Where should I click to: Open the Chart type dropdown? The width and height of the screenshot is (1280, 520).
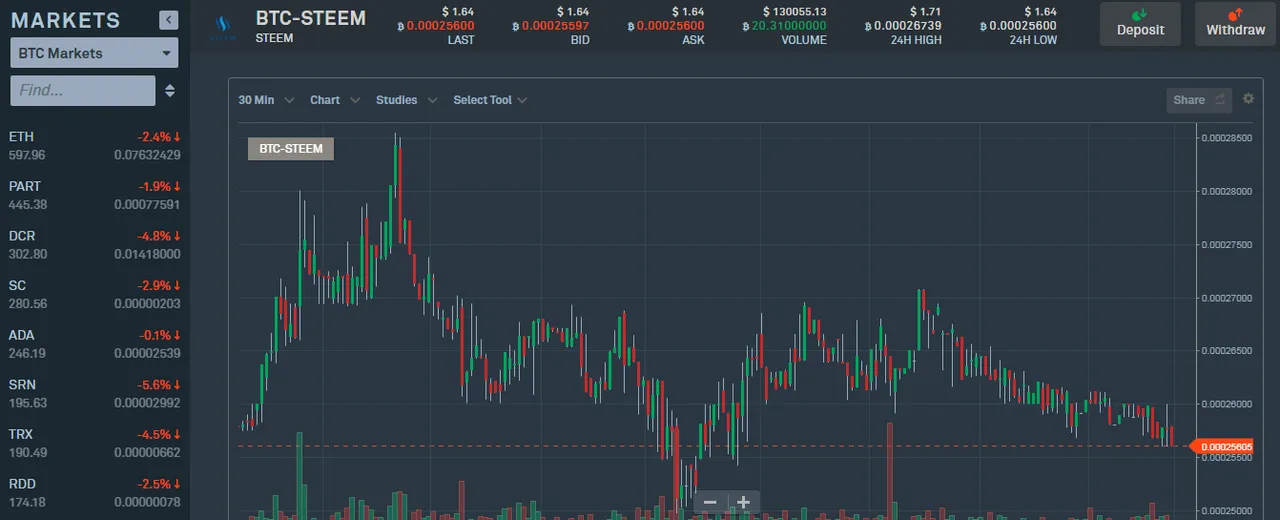(334, 100)
